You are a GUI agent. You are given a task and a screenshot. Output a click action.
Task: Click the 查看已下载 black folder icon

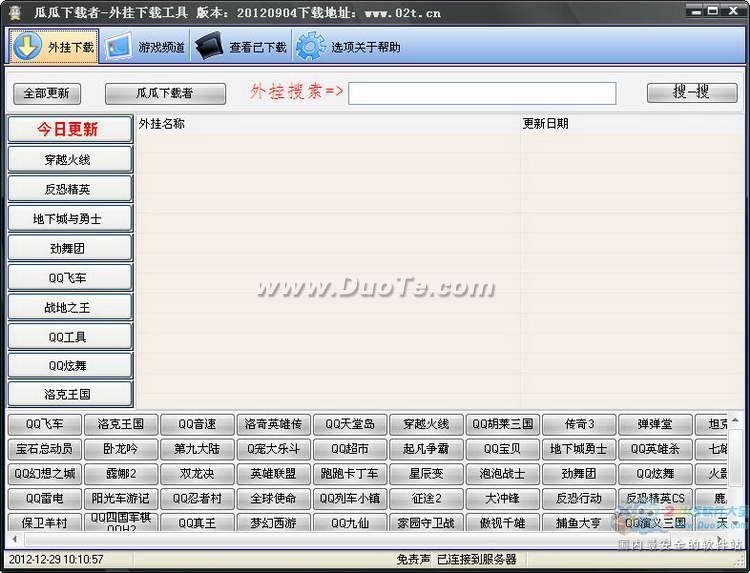click(x=209, y=46)
